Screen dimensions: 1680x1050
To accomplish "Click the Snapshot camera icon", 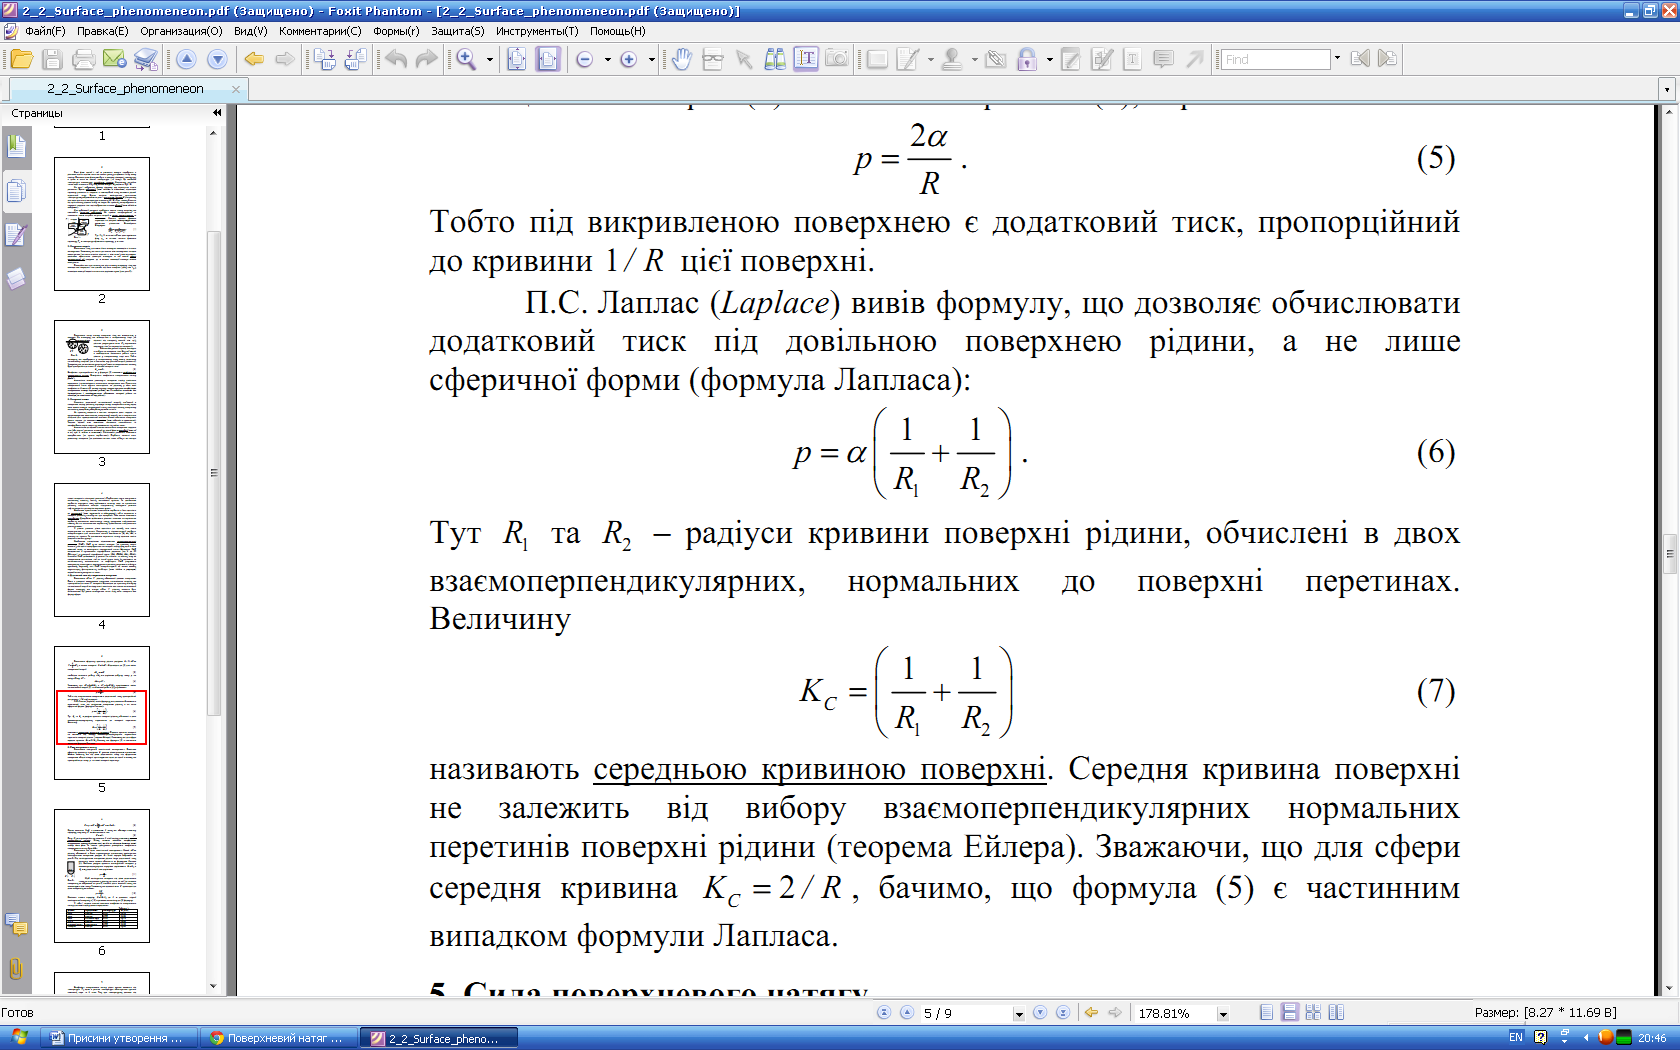I will point(837,60).
